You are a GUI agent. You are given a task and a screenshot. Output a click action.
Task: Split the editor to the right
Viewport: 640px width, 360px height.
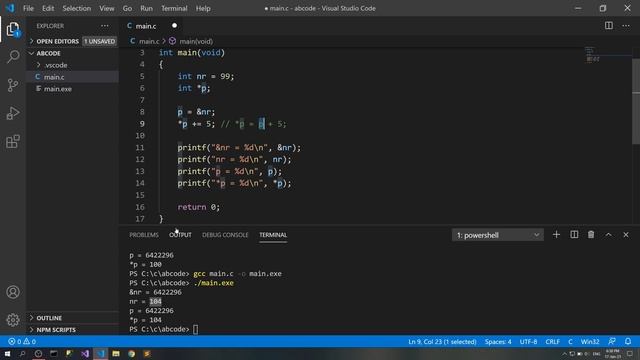609,26
